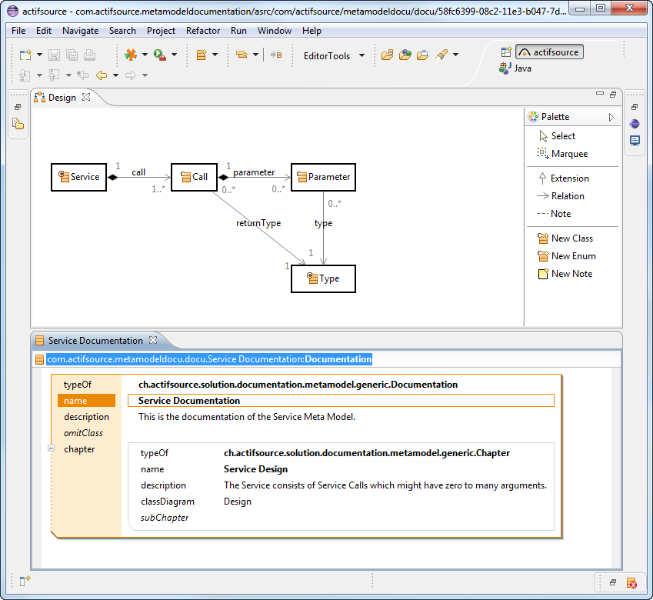Image resolution: width=653 pixels, height=600 pixels.
Task: Collapse the Palette panel arrow
Action: [x=611, y=117]
